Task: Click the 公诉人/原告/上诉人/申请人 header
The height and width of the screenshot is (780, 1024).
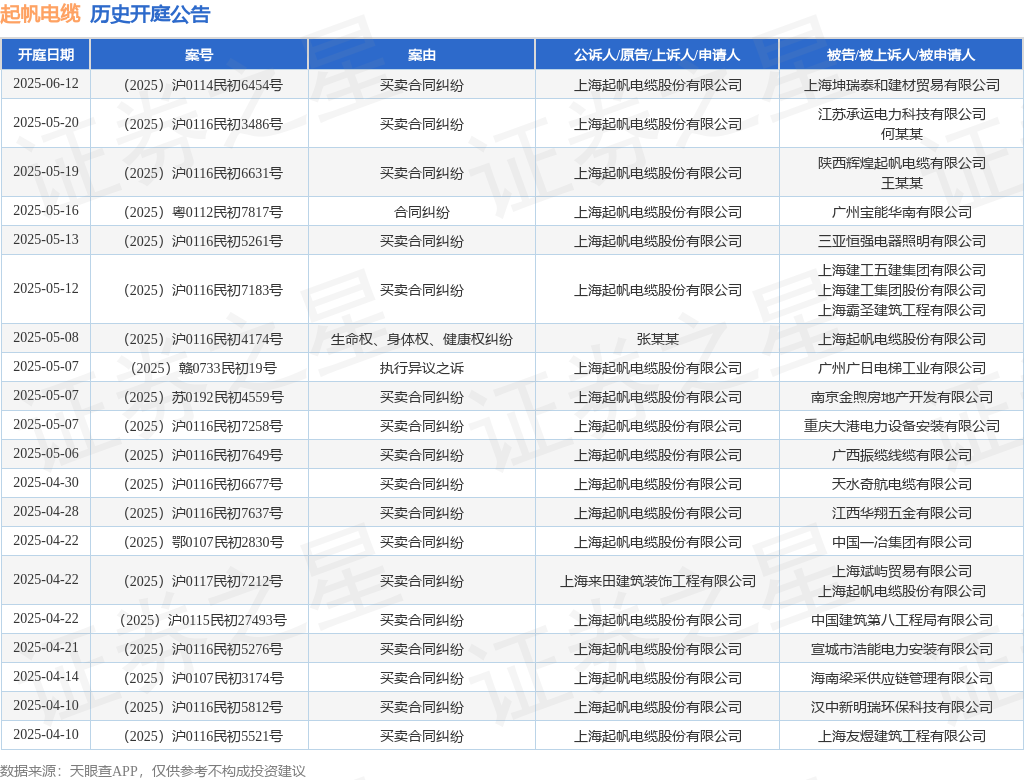Action: click(x=657, y=55)
